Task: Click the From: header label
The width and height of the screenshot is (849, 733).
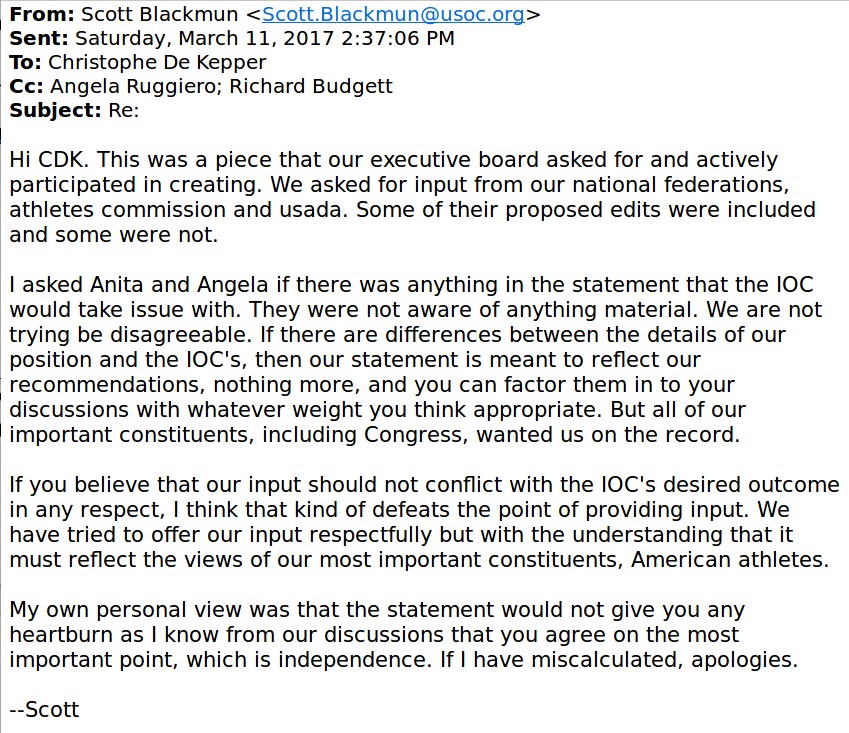Action: pyautogui.click(x=42, y=15)
